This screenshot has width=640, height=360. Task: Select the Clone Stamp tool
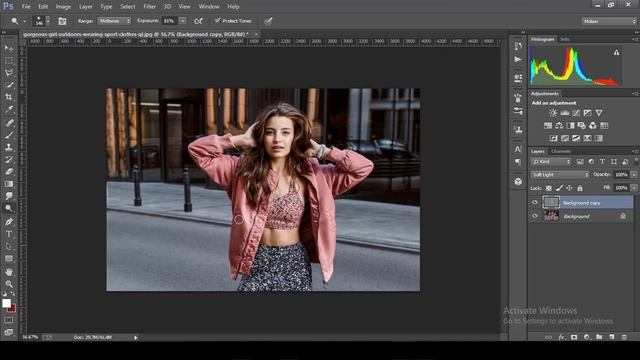(x=9, y=147)
